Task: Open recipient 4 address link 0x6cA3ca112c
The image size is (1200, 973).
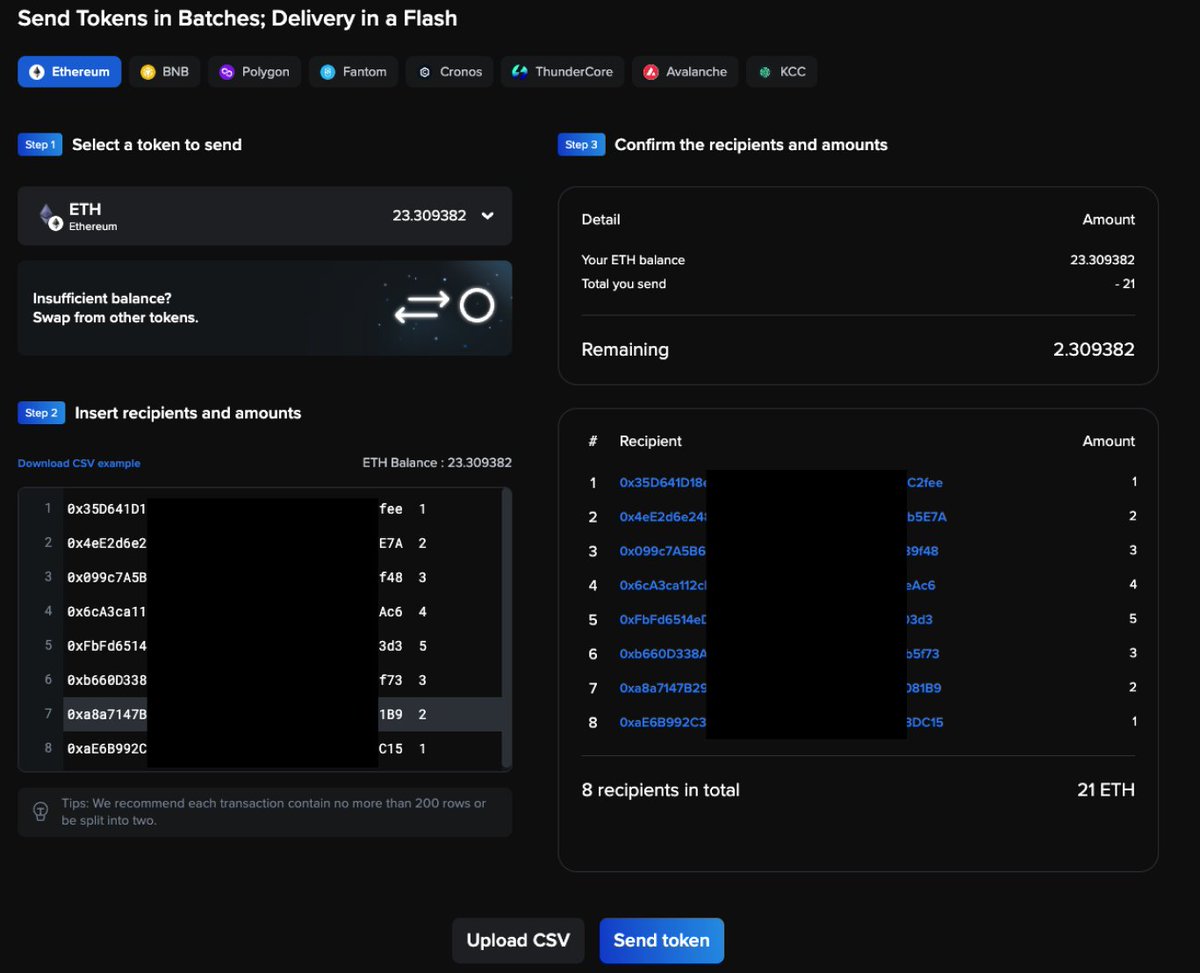Action: pyautogui.click(x=778, y=585)
